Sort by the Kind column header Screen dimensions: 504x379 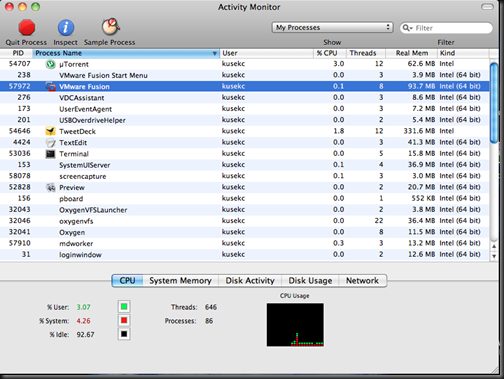(463, 53)
